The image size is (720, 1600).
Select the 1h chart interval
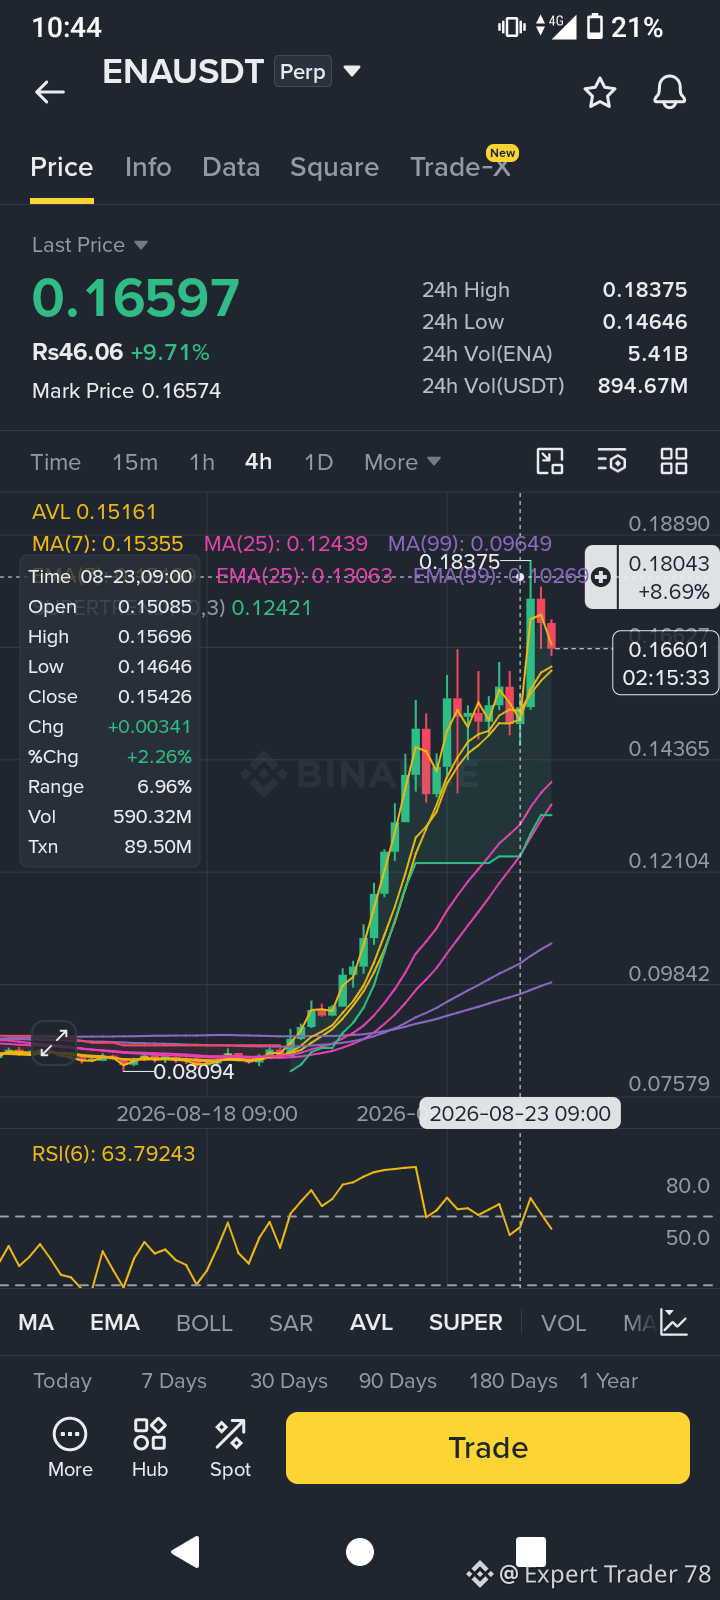pyautogui.click(x=202, y=462)
